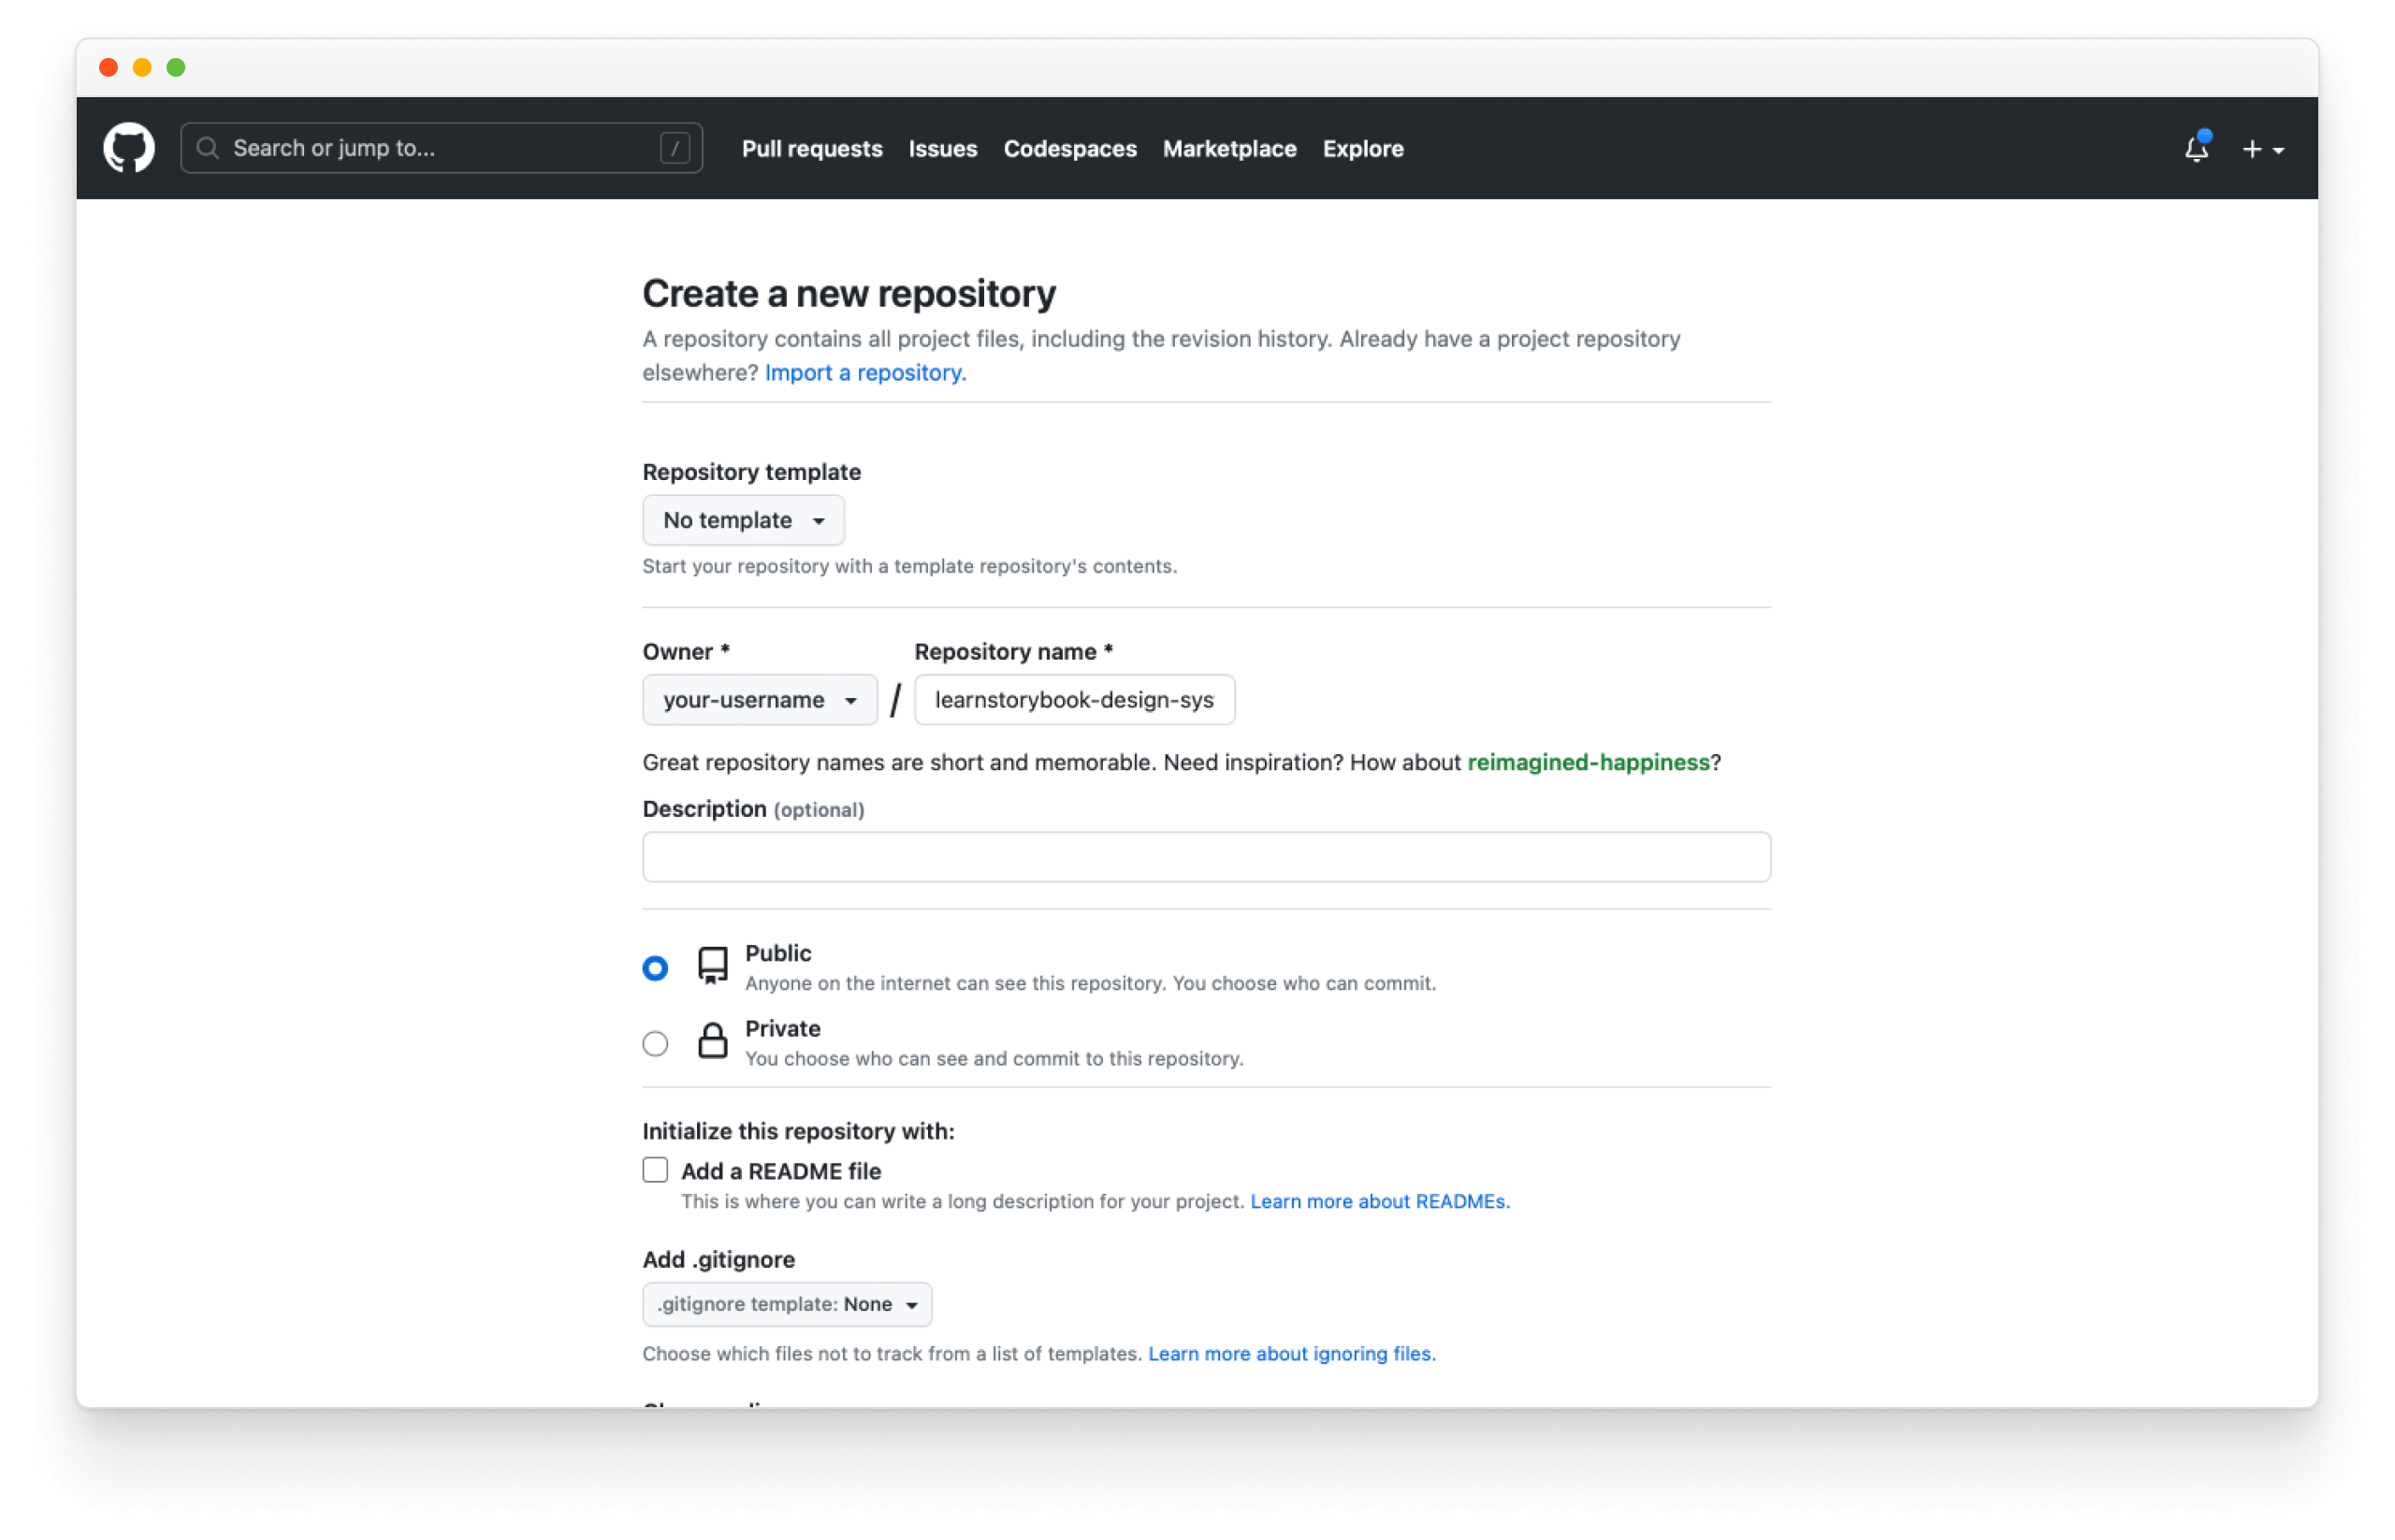Click the lock icon for Private option
Screen dimensions: 2395x1540
[710, 1042]
